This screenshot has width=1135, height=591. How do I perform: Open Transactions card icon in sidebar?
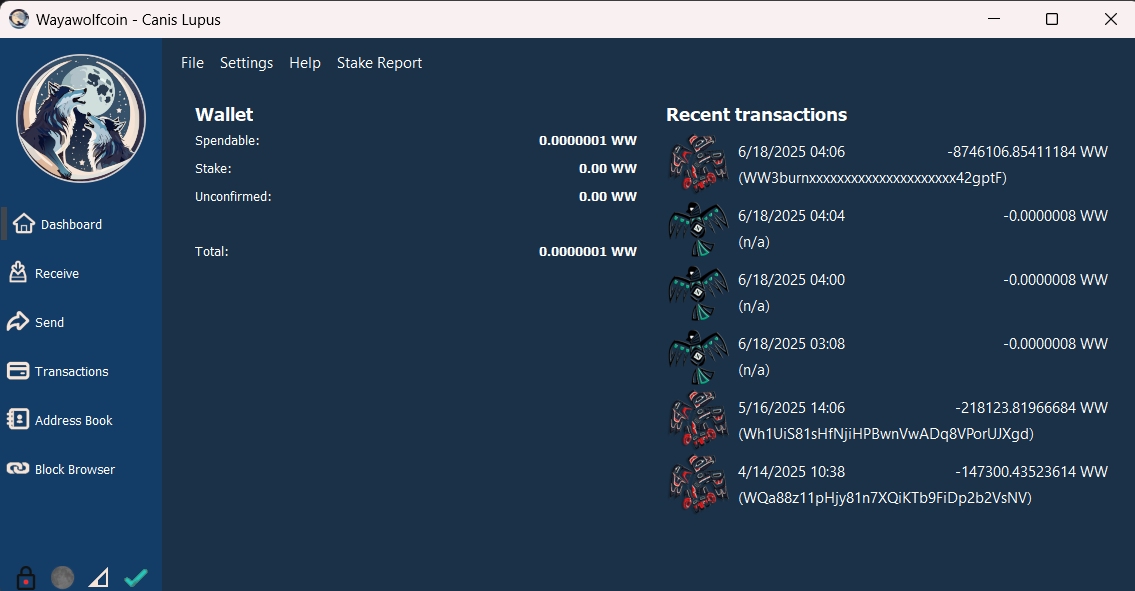point(17,371)
